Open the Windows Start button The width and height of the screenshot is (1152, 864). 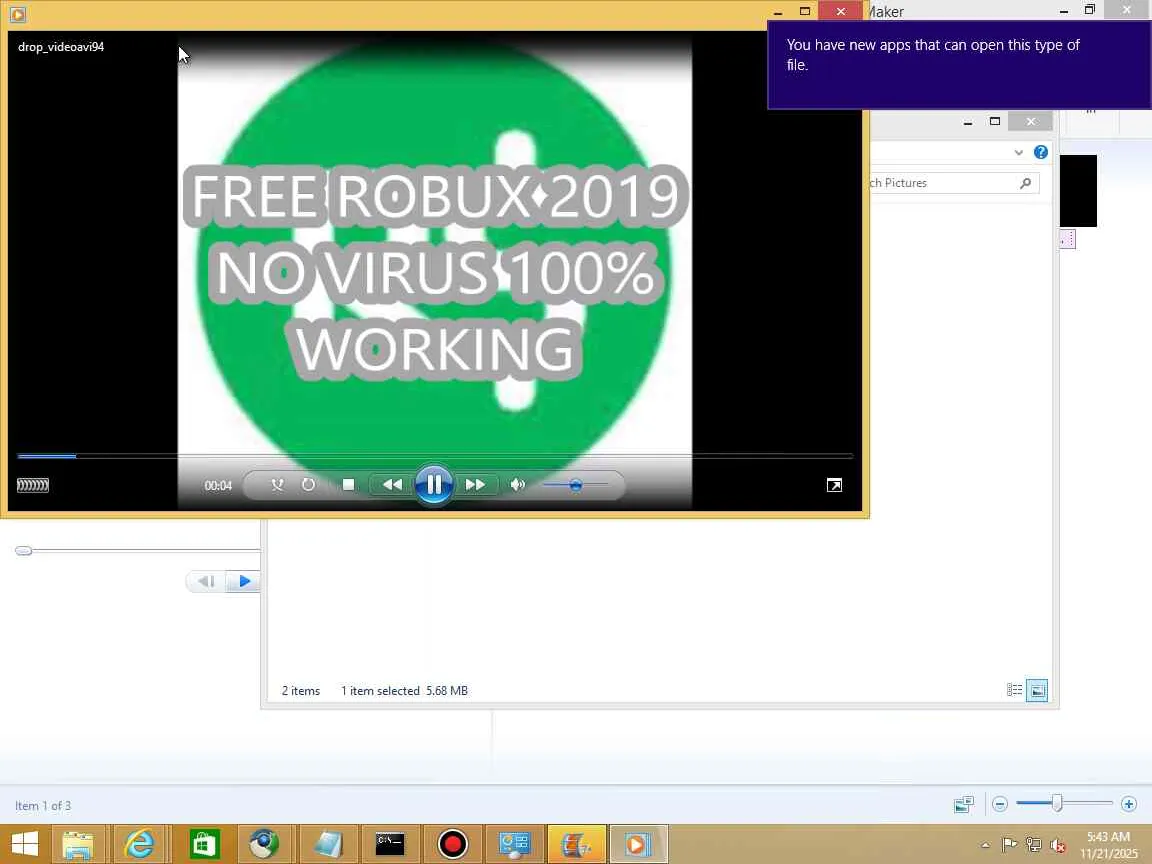point(25,844)
